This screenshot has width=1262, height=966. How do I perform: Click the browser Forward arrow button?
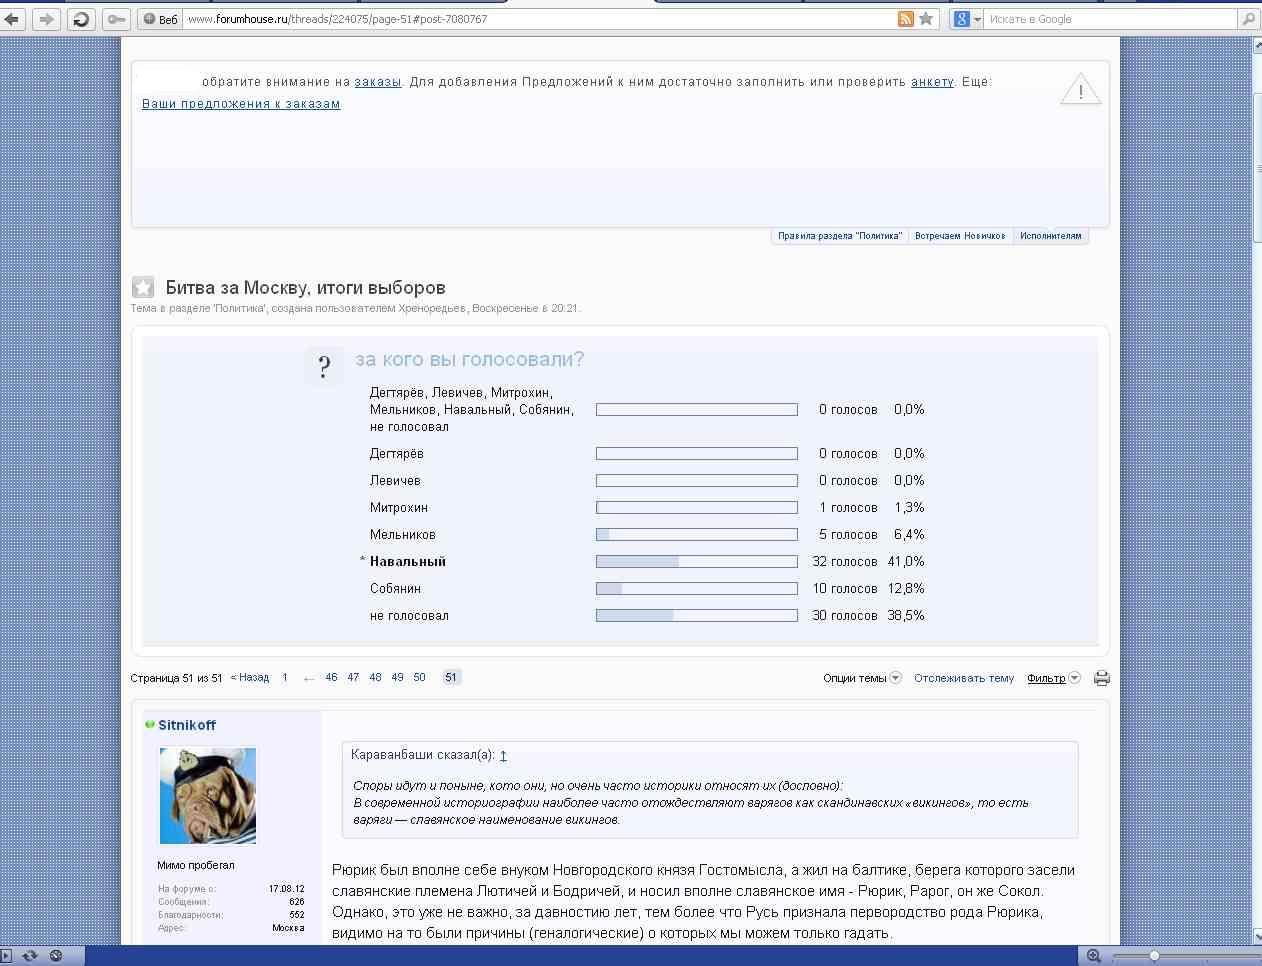point(46,19)
